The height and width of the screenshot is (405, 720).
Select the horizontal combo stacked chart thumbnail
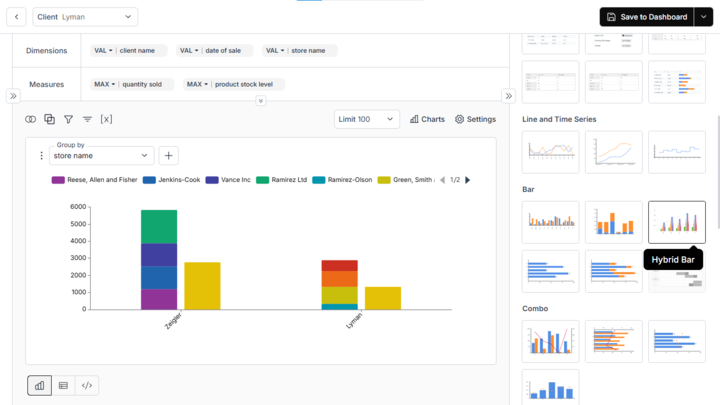point(613,342)
